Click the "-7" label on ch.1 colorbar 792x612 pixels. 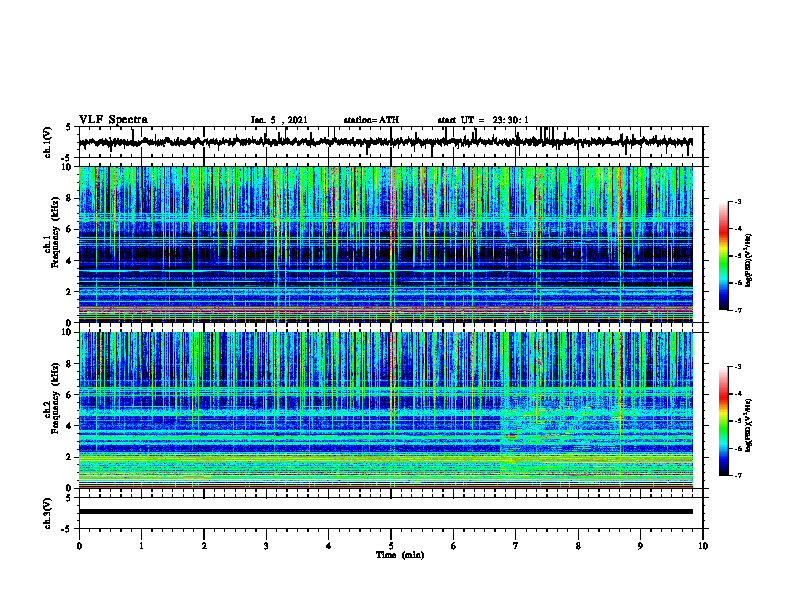[737, 310]
